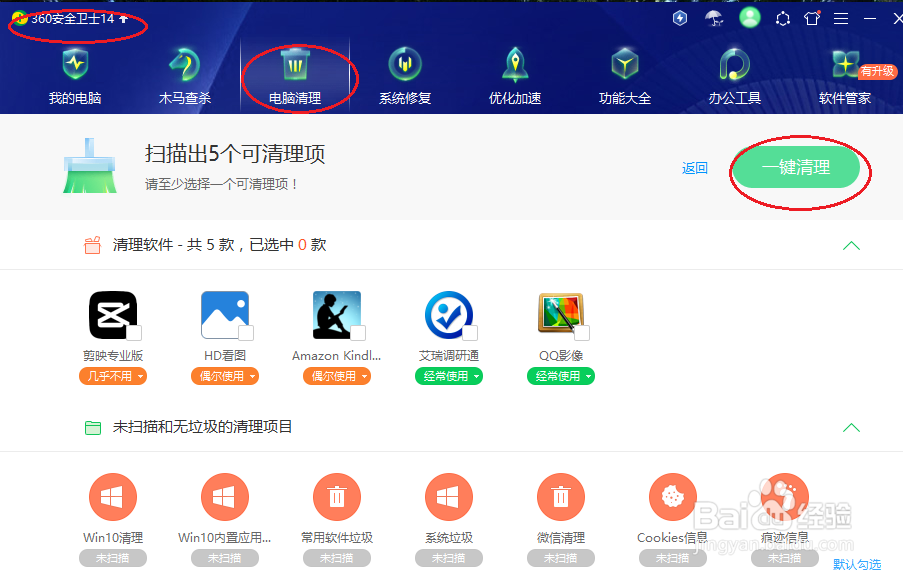Open 功能大全 cube tab
This screenshot has height=575, width=903.
coord(625,77)
